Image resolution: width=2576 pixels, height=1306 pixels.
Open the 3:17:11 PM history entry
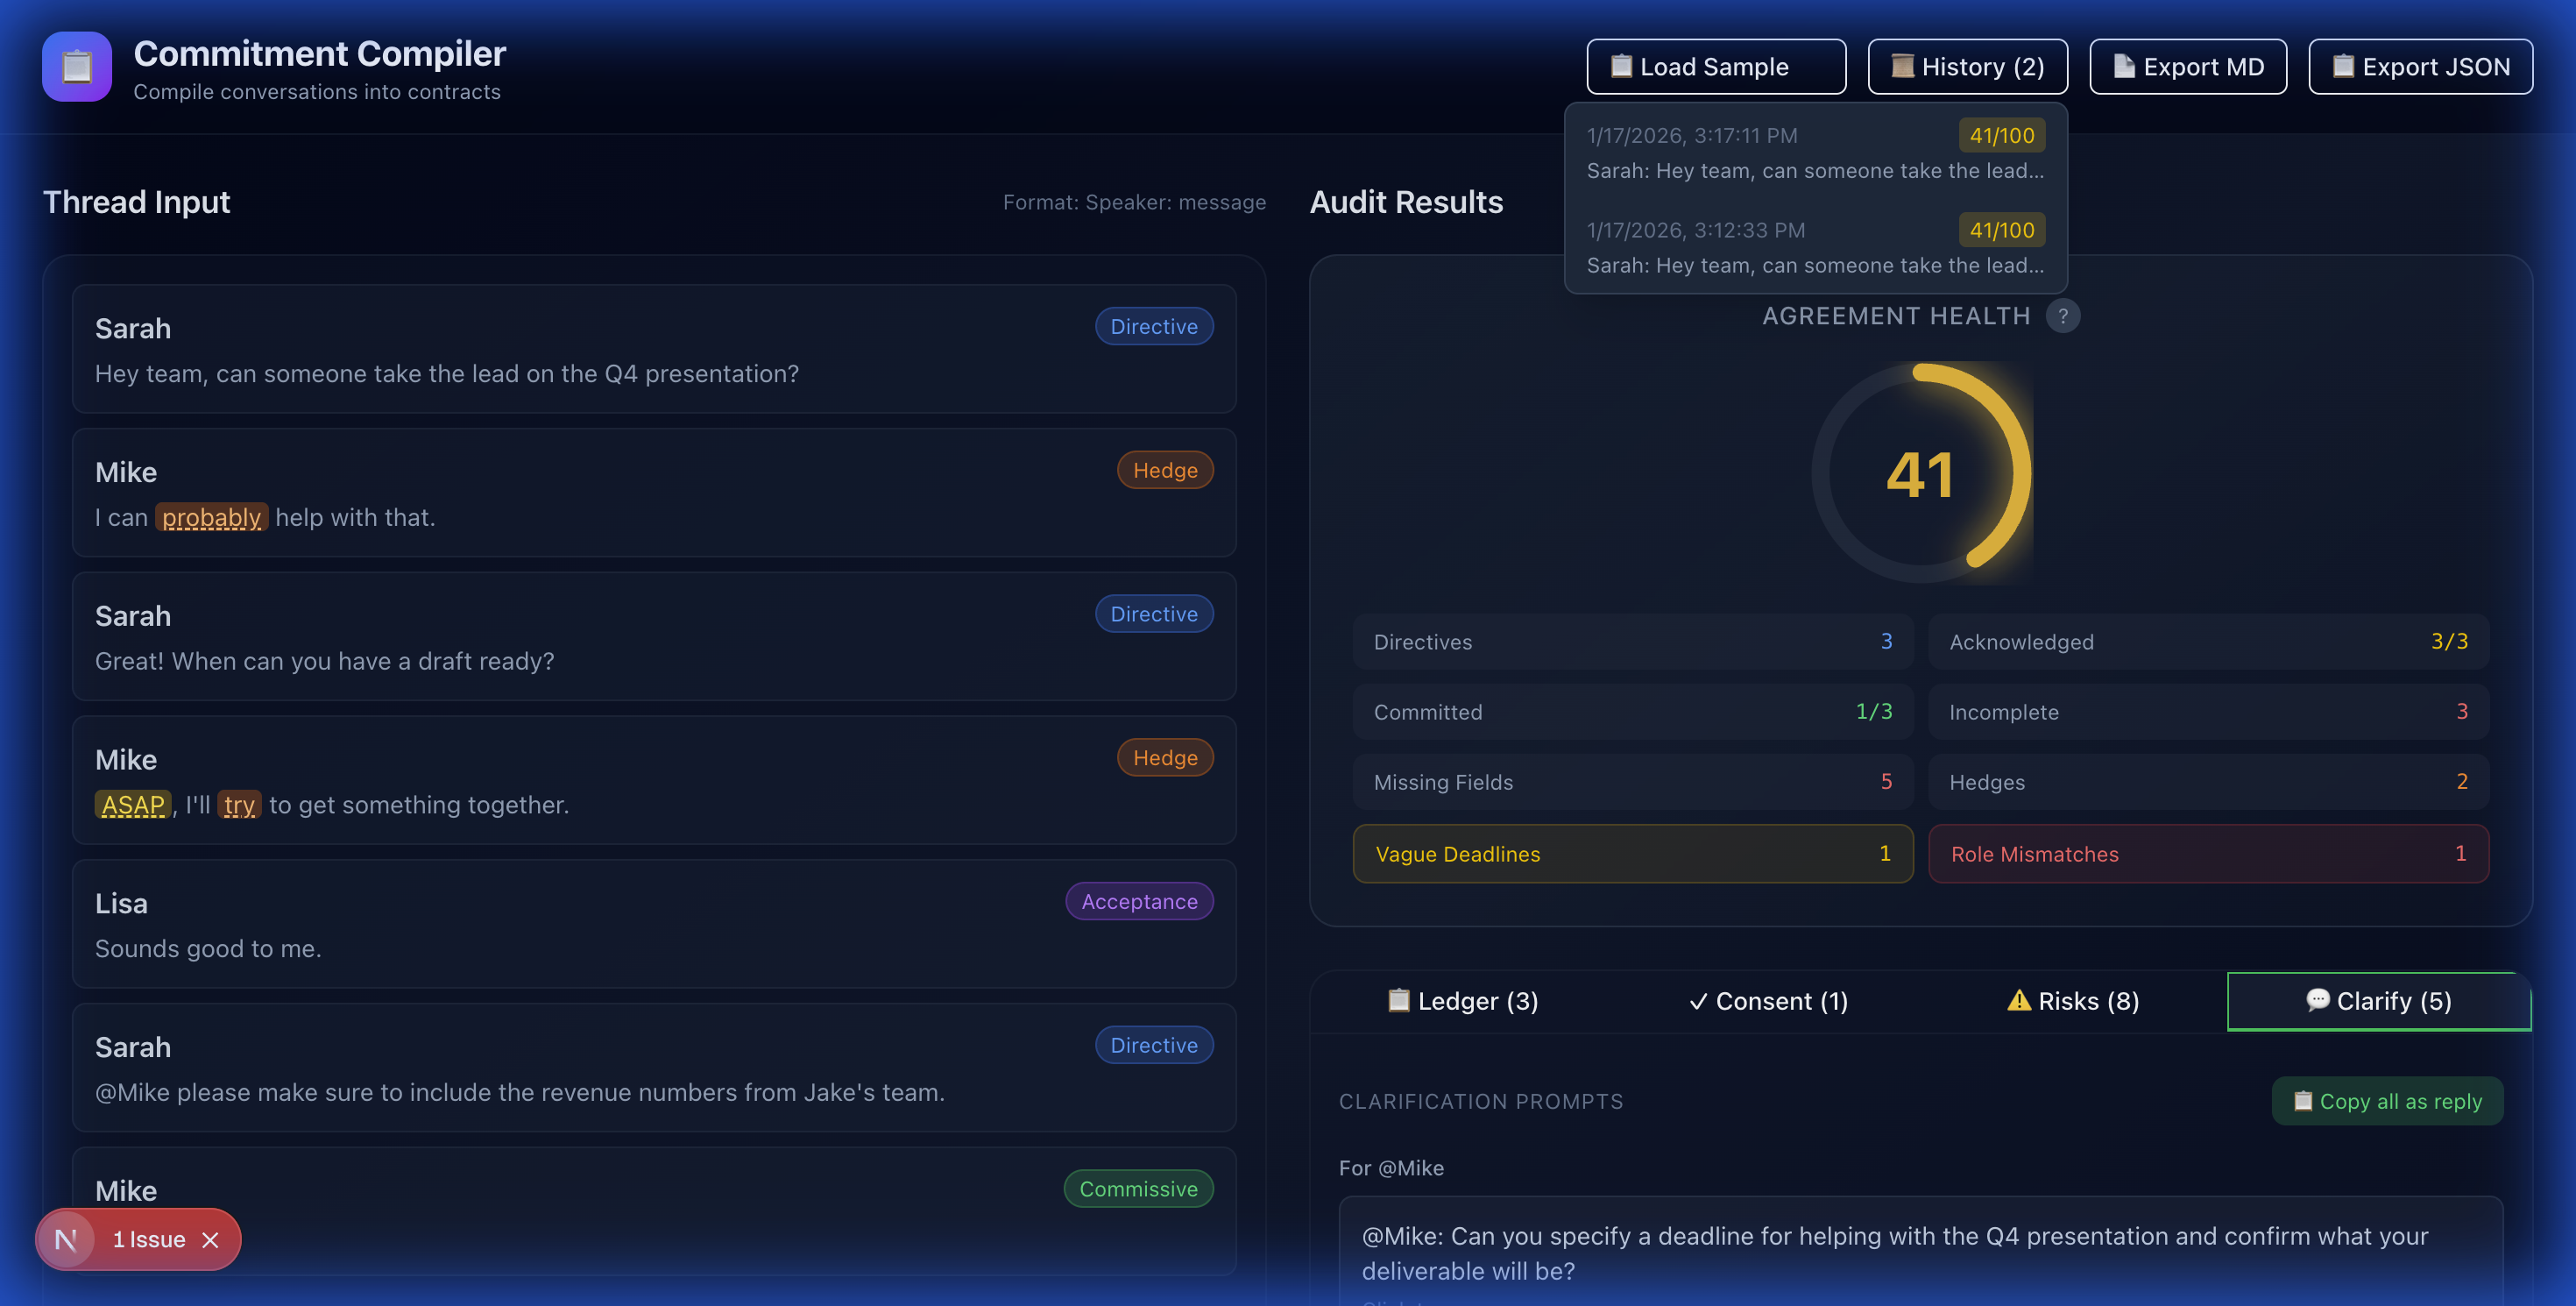pyautogui.click(x=1814, y=152)
